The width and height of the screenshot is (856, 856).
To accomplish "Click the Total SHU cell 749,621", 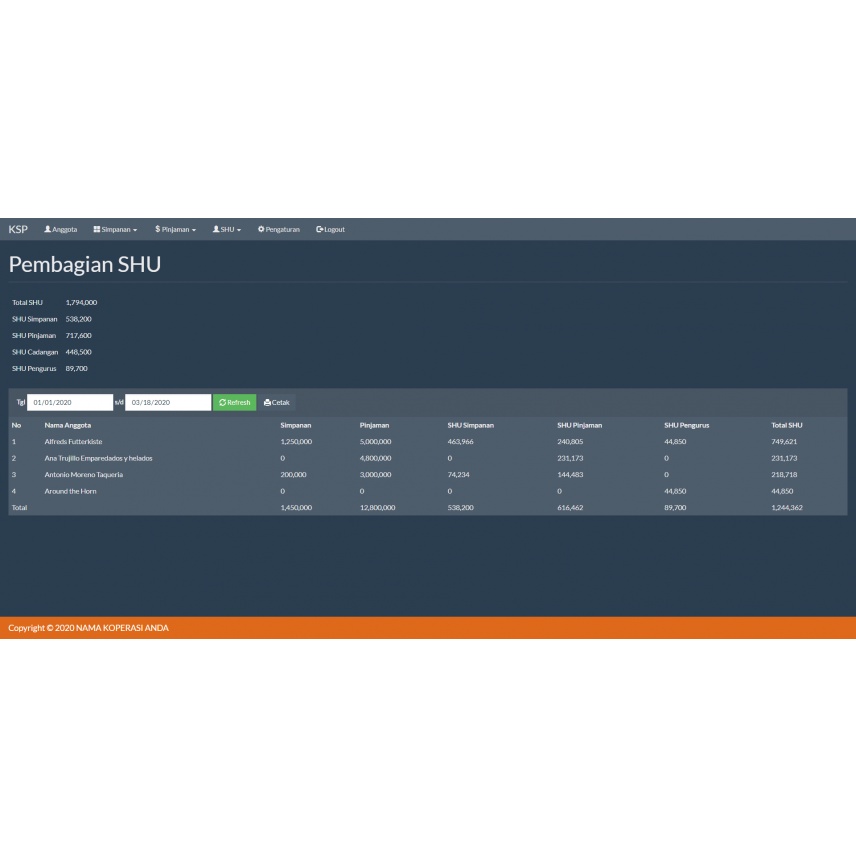I will 784,442.
